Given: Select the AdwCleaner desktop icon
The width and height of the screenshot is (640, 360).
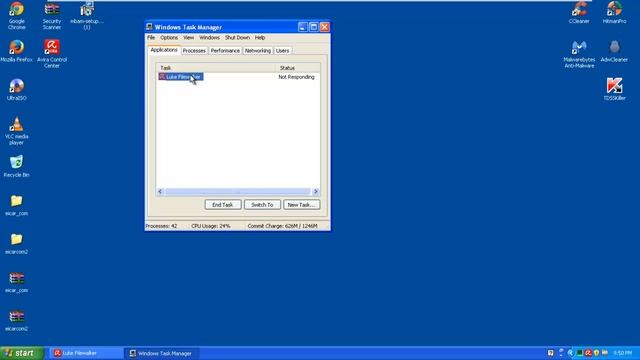Looking at the screenshot, I should point(614,51).
